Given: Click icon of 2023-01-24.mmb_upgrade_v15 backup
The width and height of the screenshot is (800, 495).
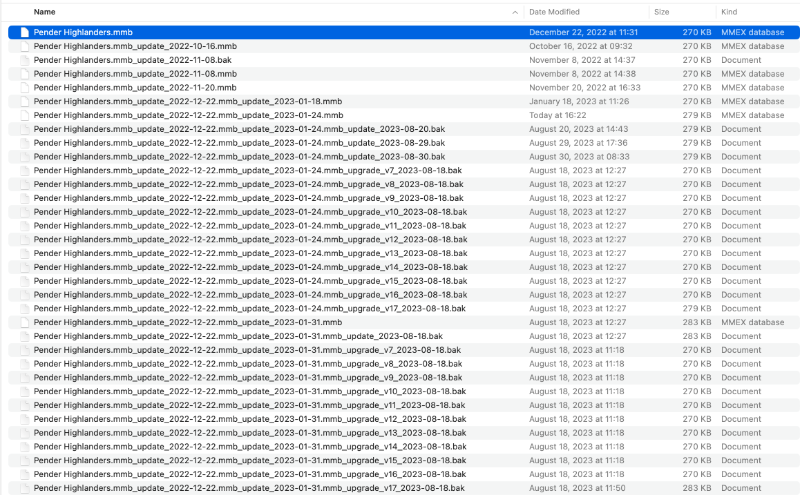Looking at the screenshot, I should tap(24, 280).
